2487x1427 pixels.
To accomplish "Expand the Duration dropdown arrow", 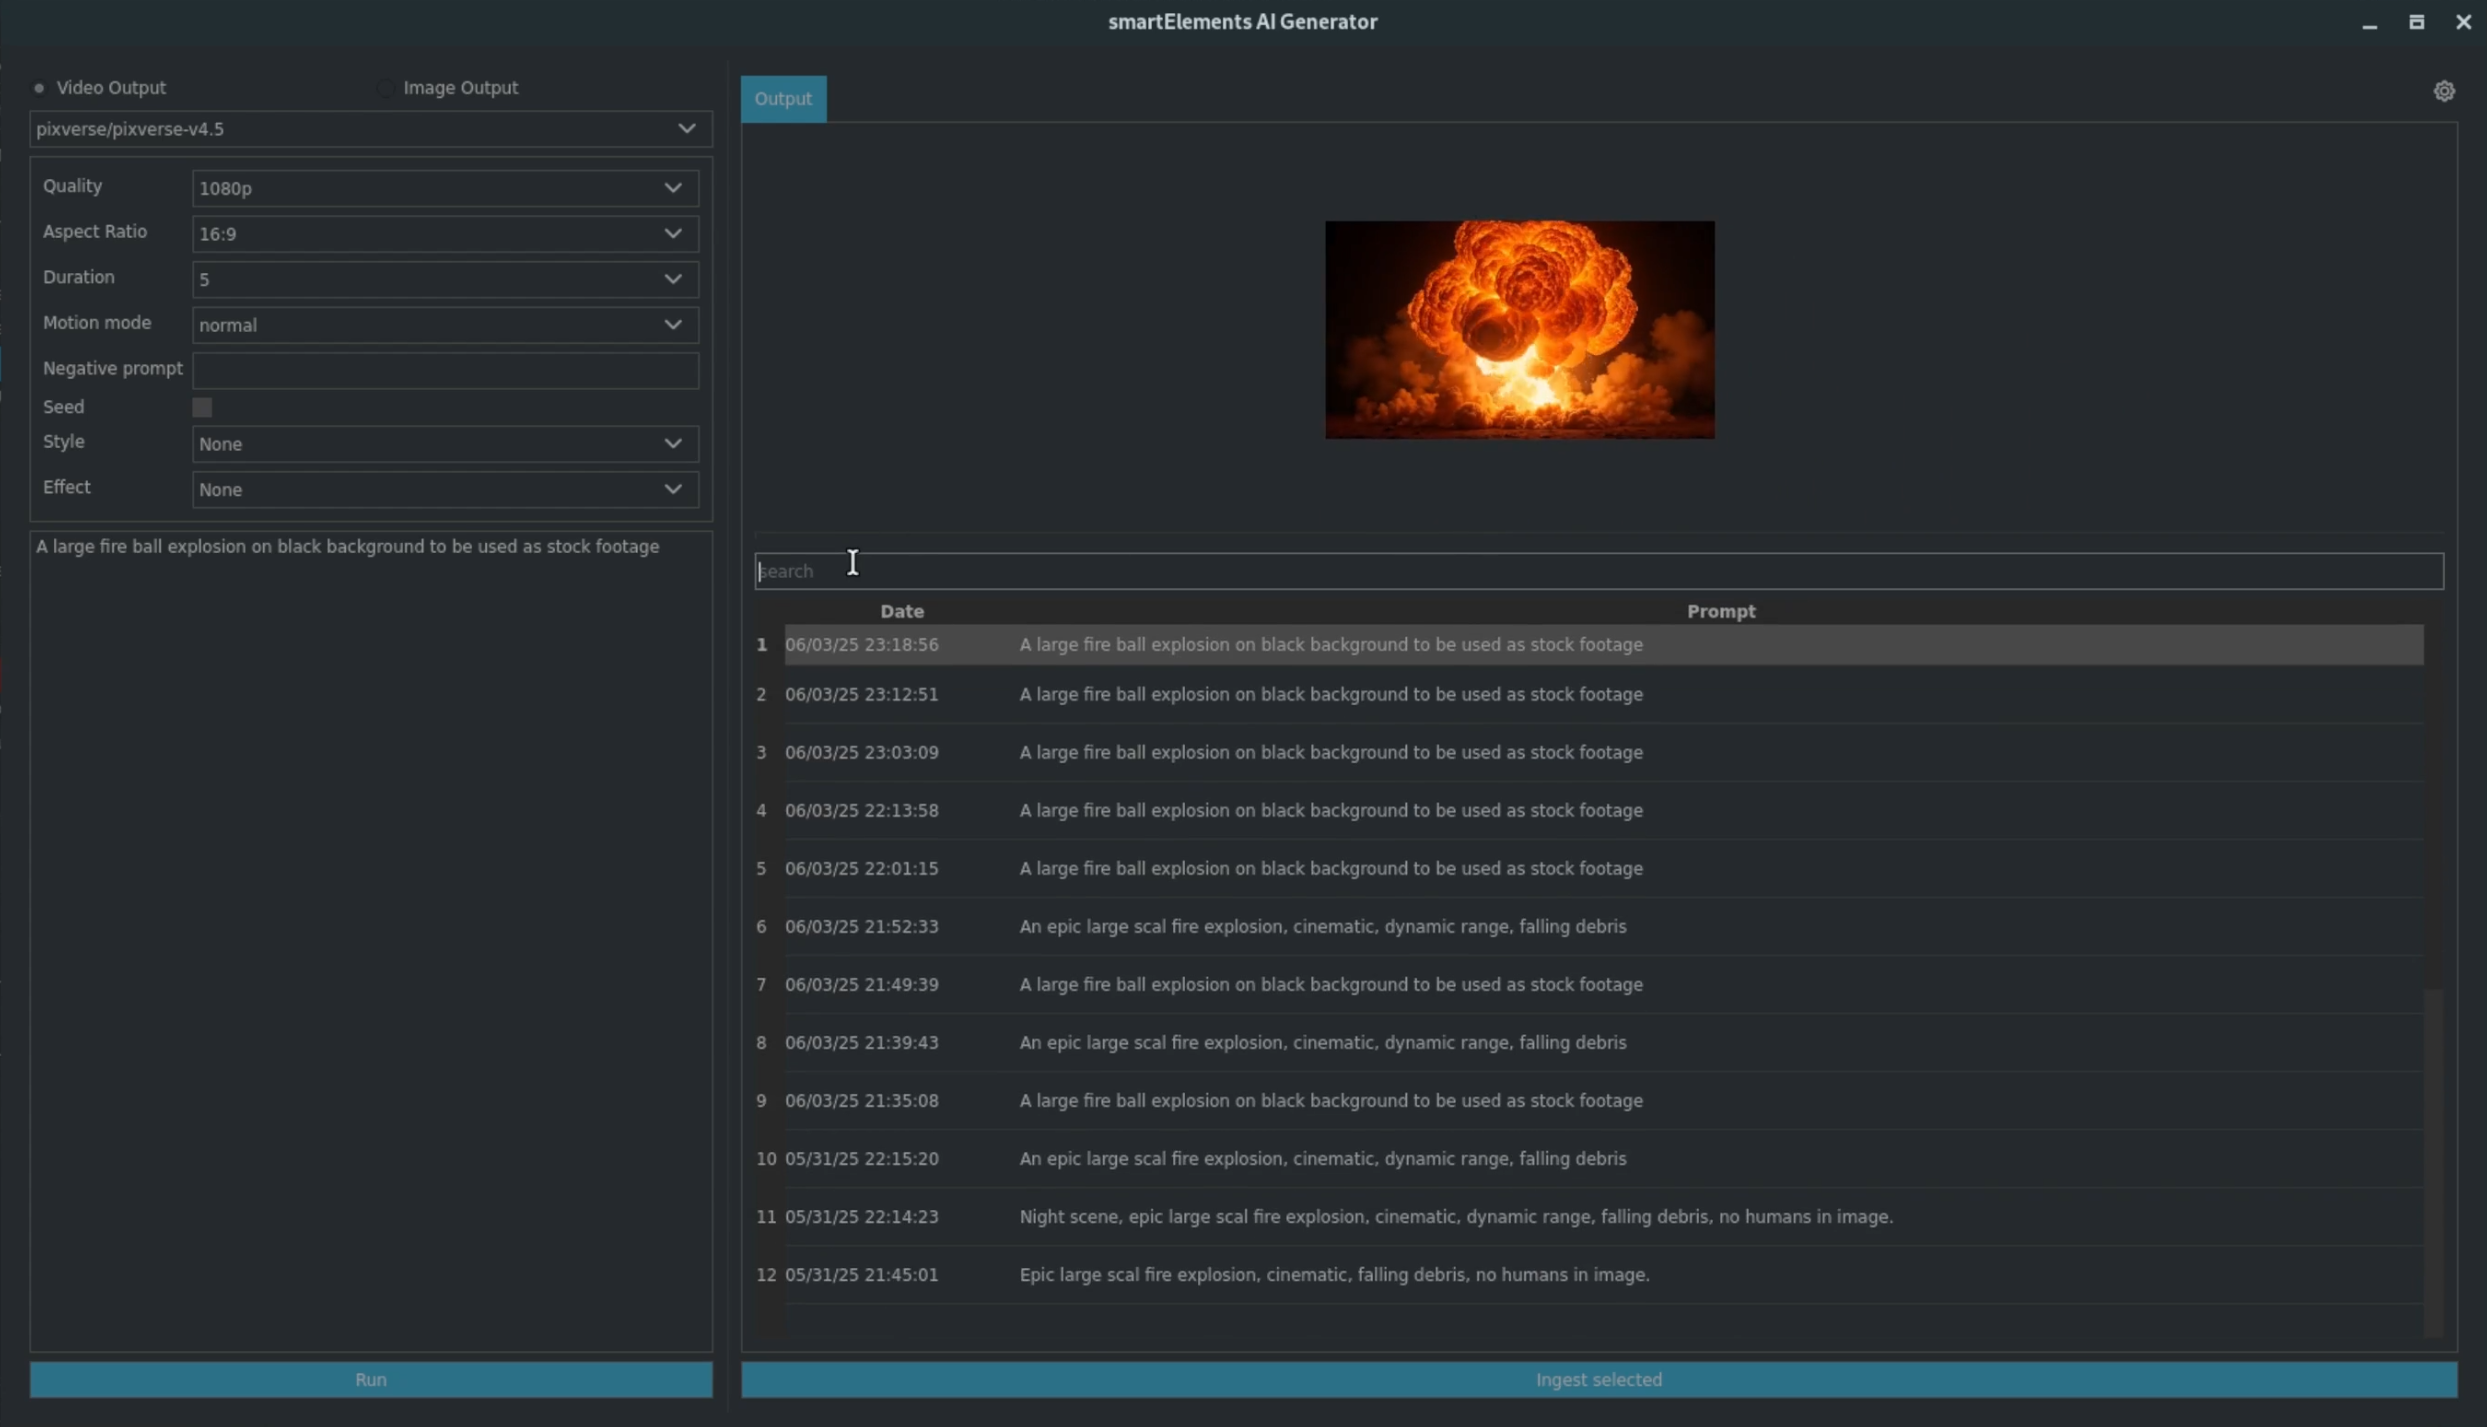I will (x=673, y=279).
